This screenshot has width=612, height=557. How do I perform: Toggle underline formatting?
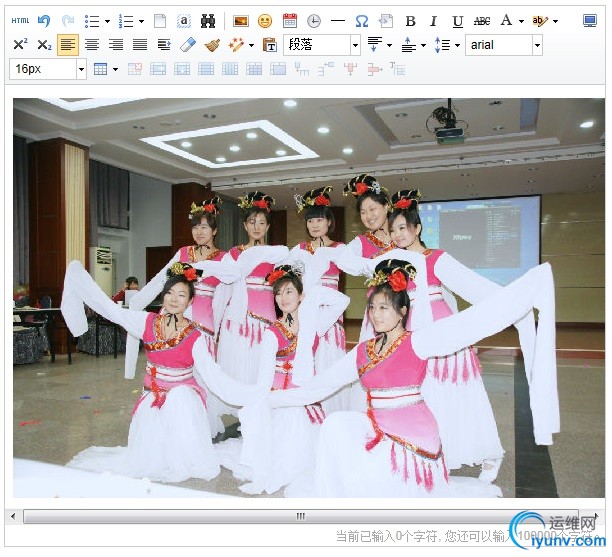coord(457,21)
